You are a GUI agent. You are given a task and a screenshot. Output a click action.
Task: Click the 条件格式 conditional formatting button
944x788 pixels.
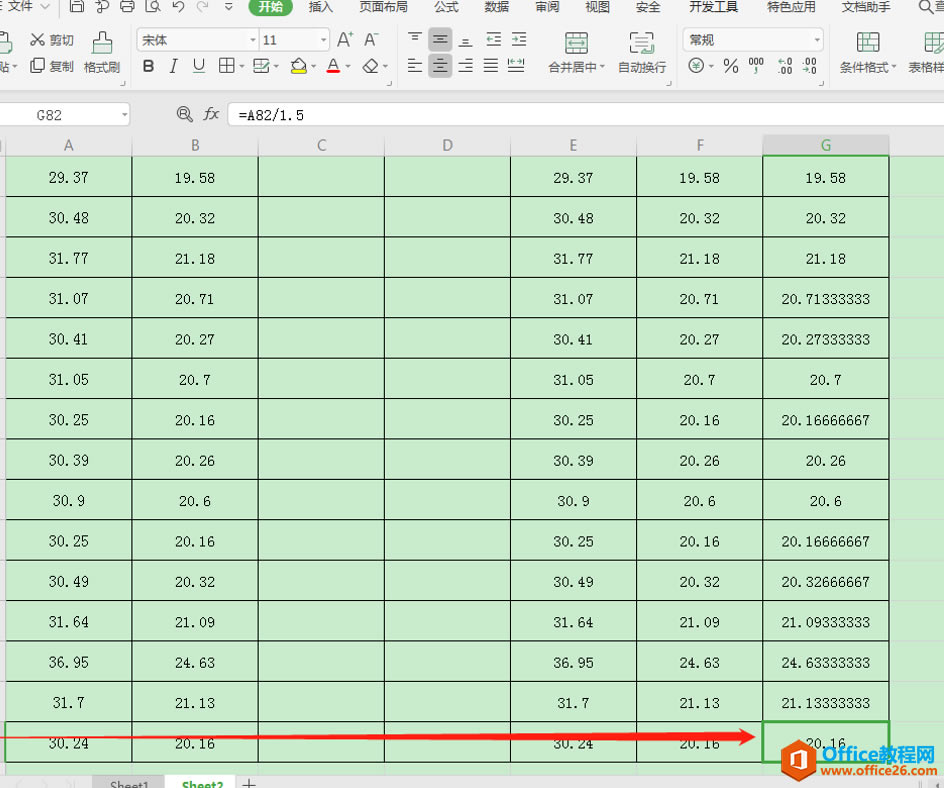click(x=868, y=53)
